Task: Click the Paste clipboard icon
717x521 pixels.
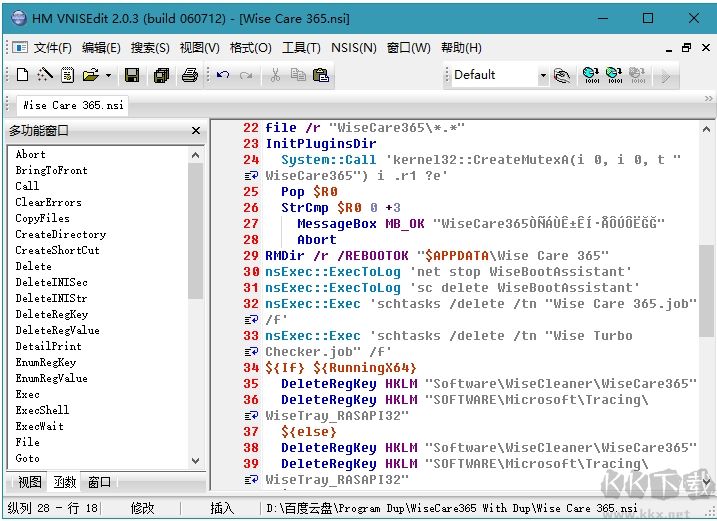Action: [320, 75]
